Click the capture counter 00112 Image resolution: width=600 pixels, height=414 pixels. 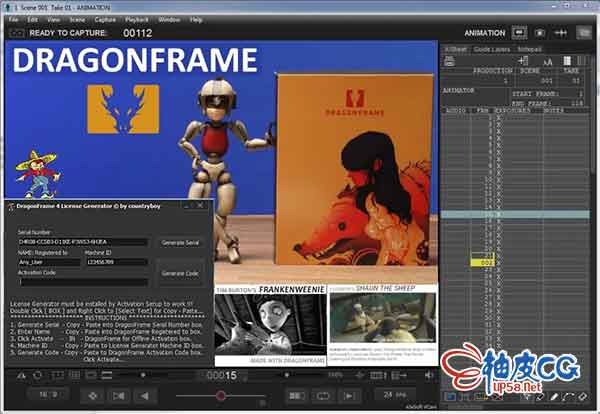coord(138,33)
